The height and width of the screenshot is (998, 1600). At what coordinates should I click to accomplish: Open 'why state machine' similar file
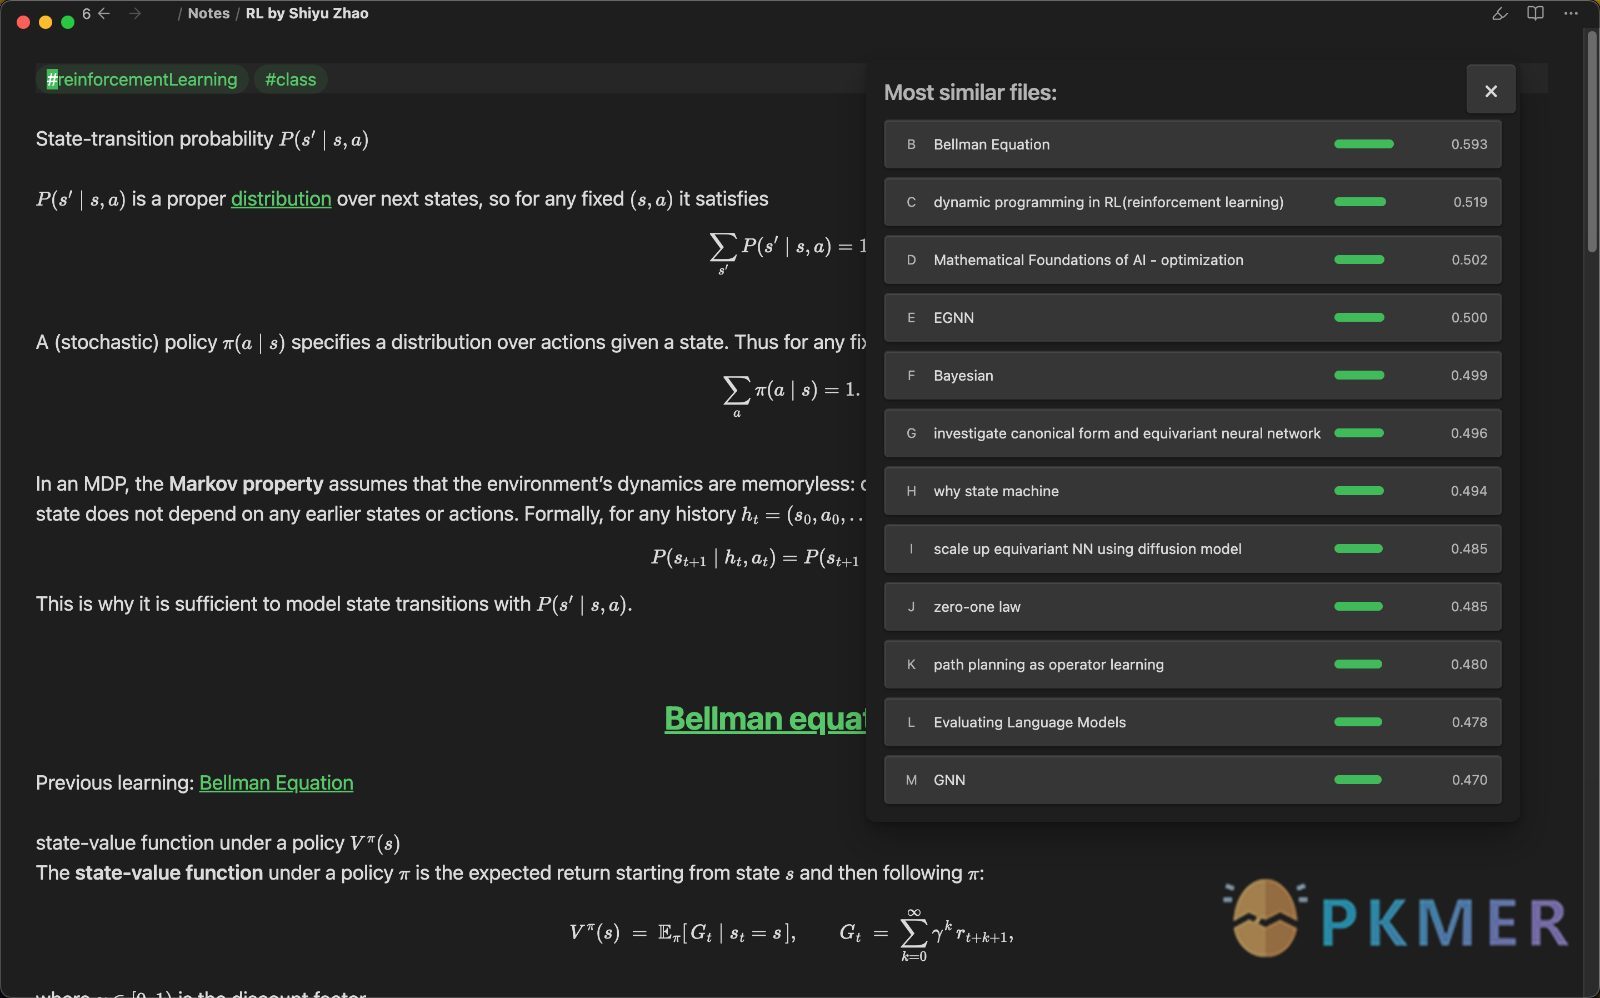tap(1192, 491)
